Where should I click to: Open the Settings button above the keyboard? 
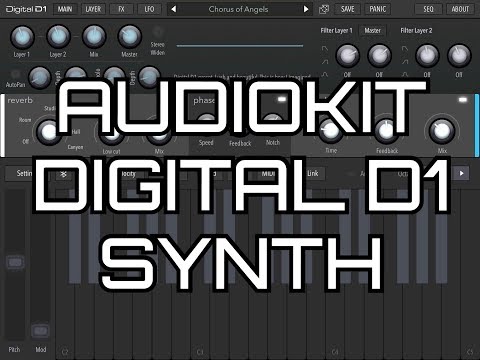point(24,173)
